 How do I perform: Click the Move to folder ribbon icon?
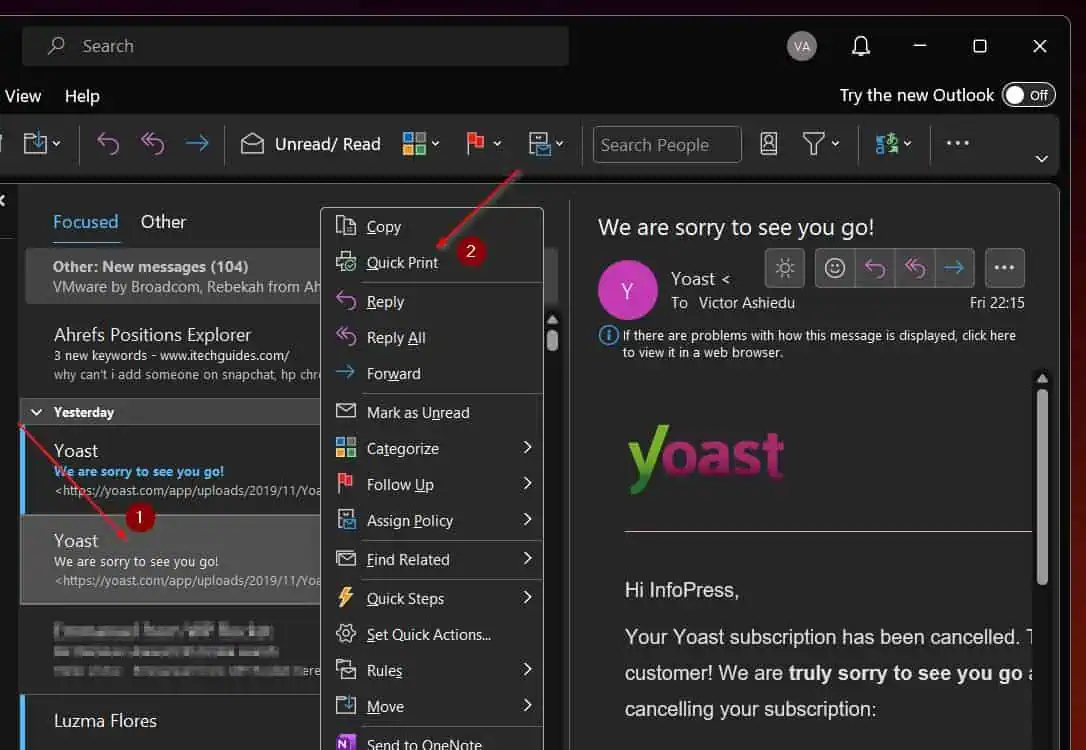[35, 143]
